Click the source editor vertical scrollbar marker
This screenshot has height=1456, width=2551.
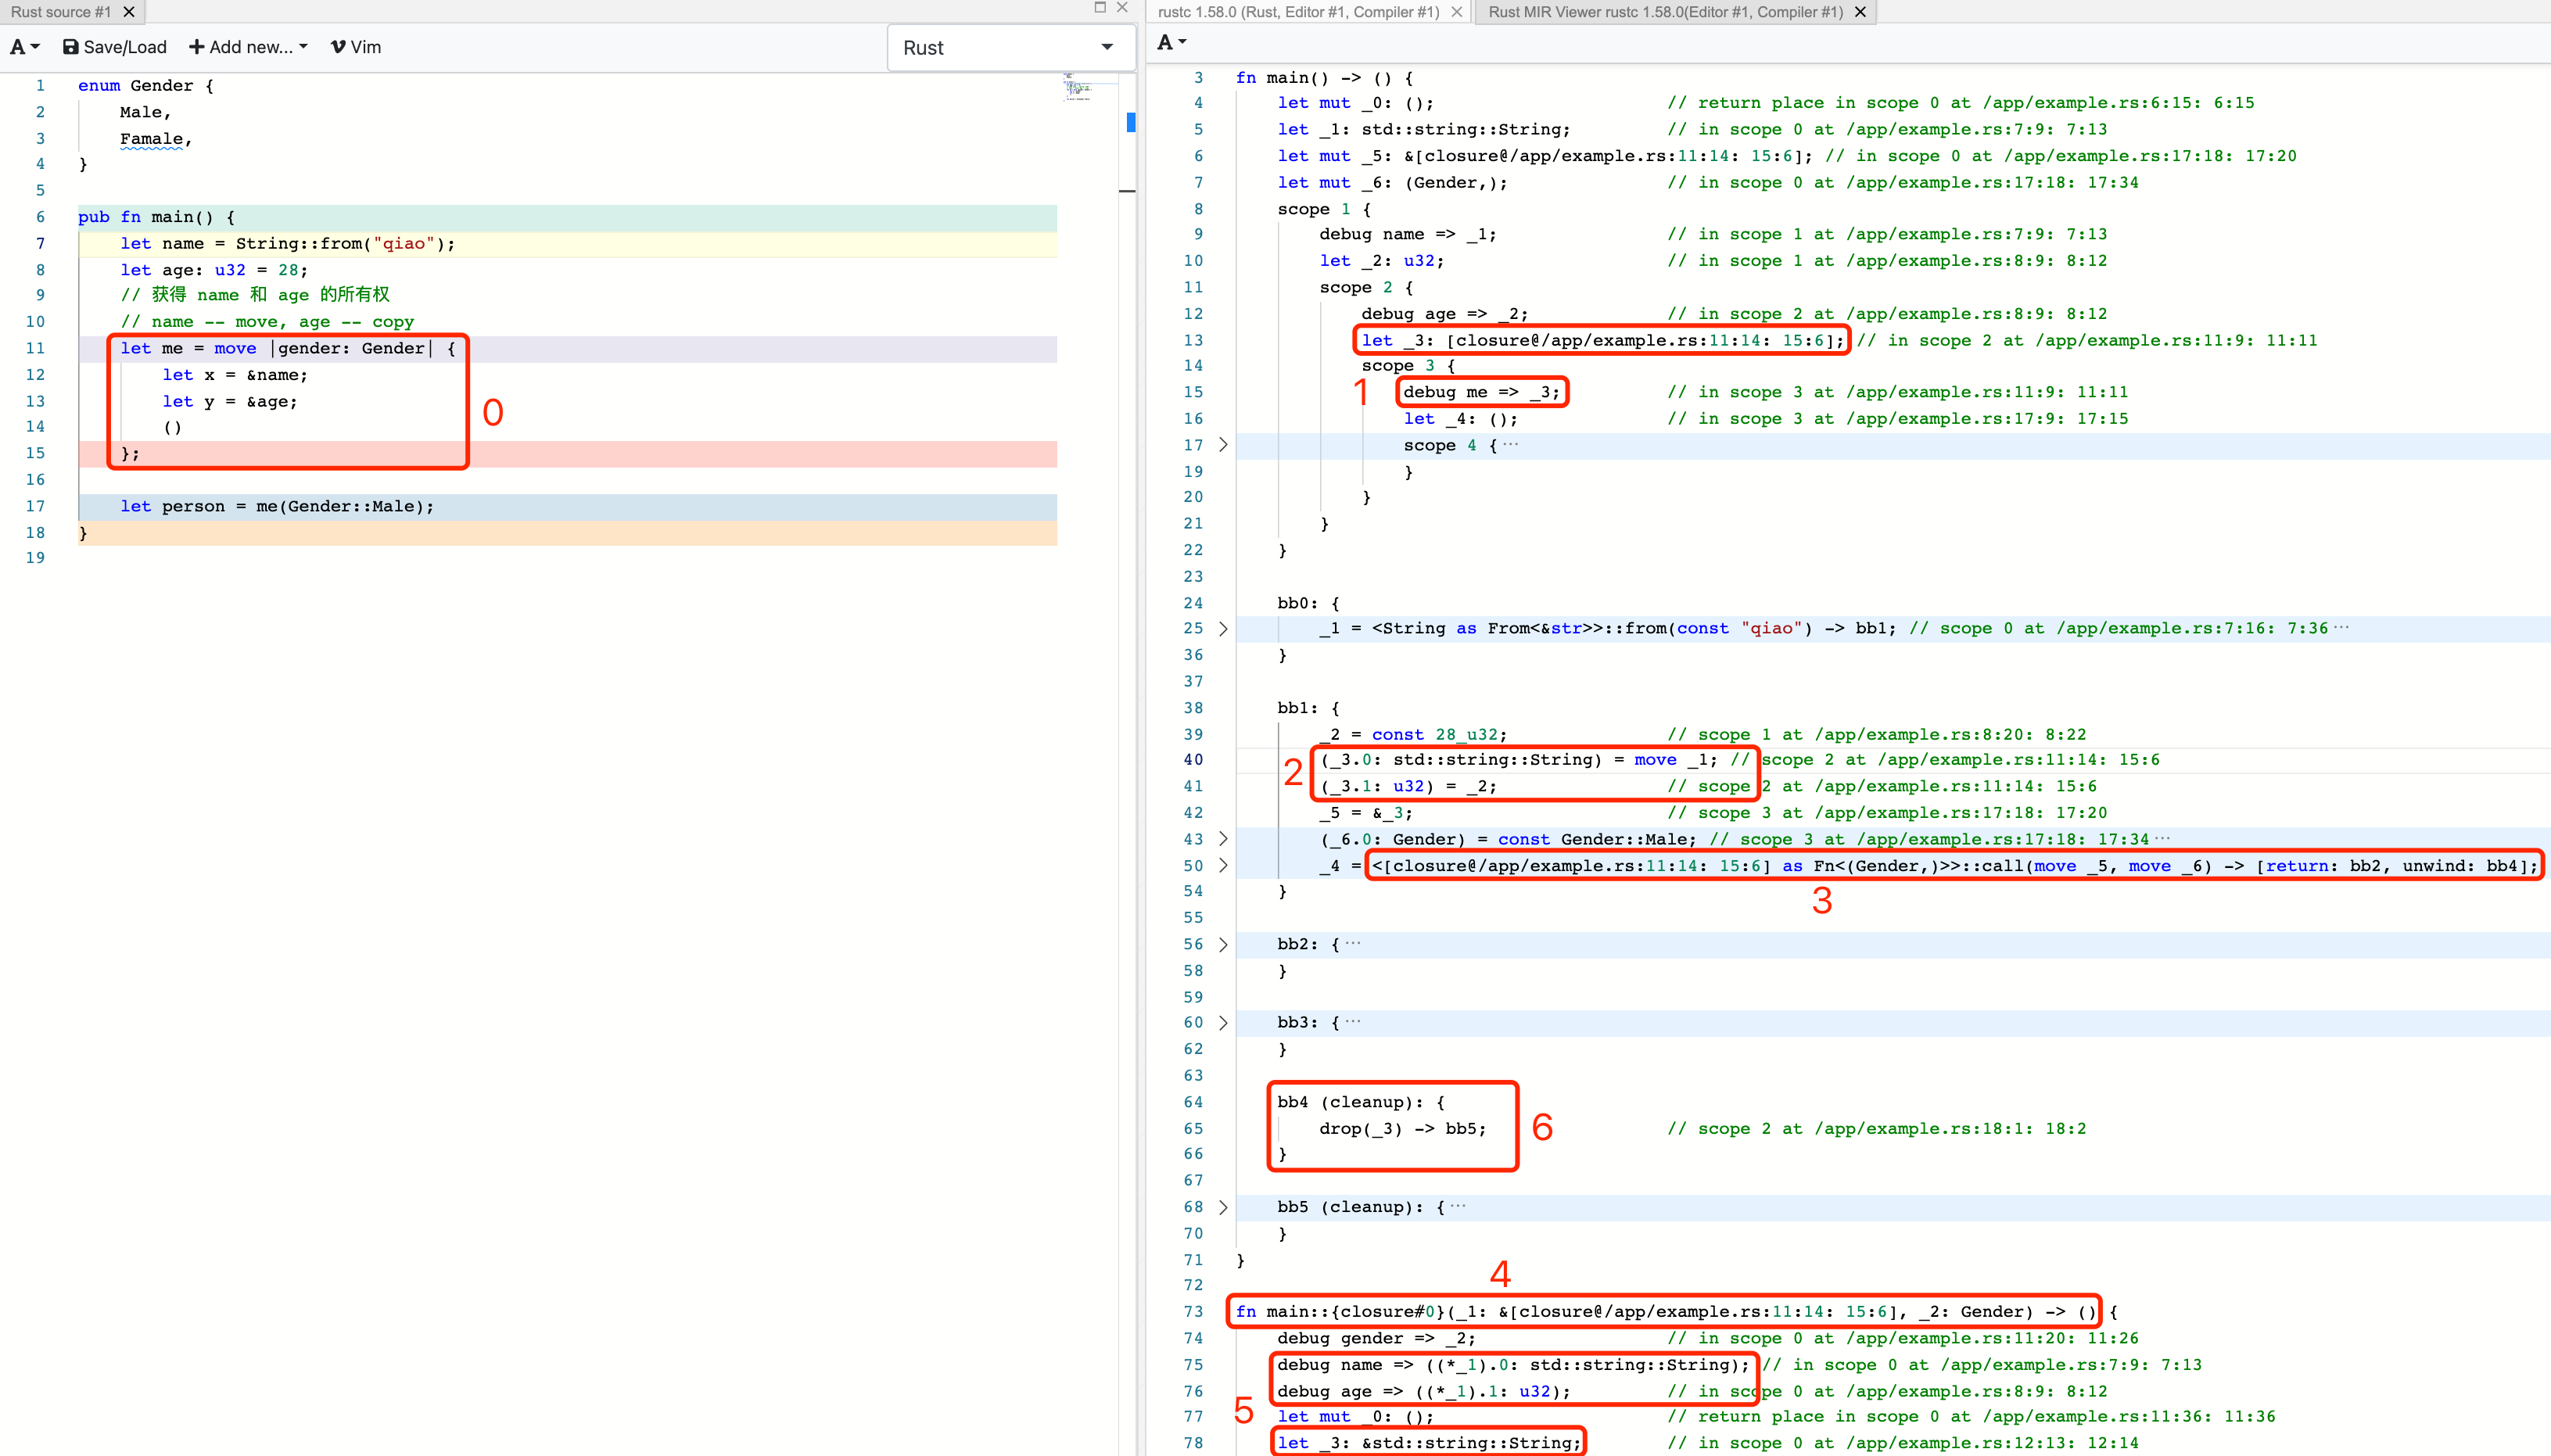[x=1131, y=122]
